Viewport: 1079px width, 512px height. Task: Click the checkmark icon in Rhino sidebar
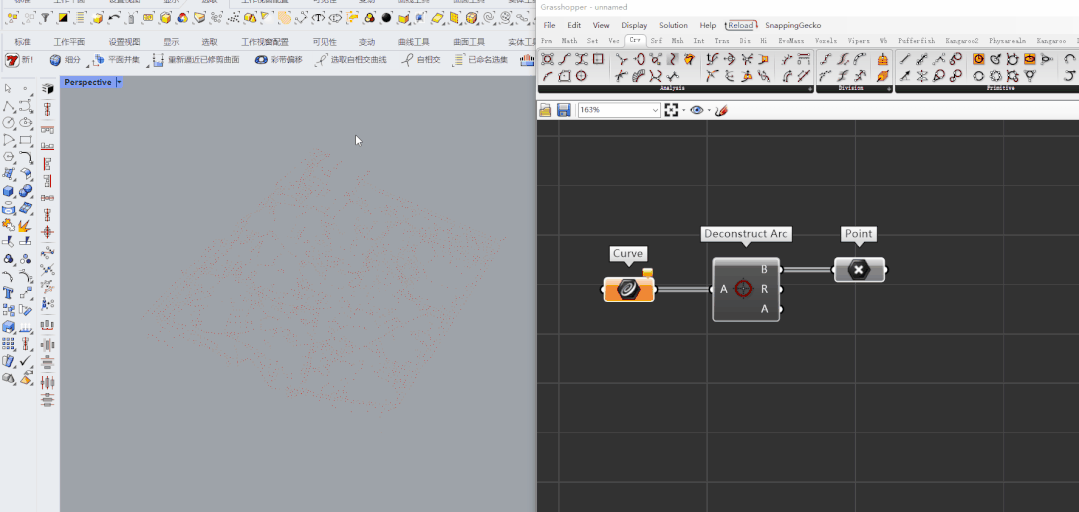(25, 360)
